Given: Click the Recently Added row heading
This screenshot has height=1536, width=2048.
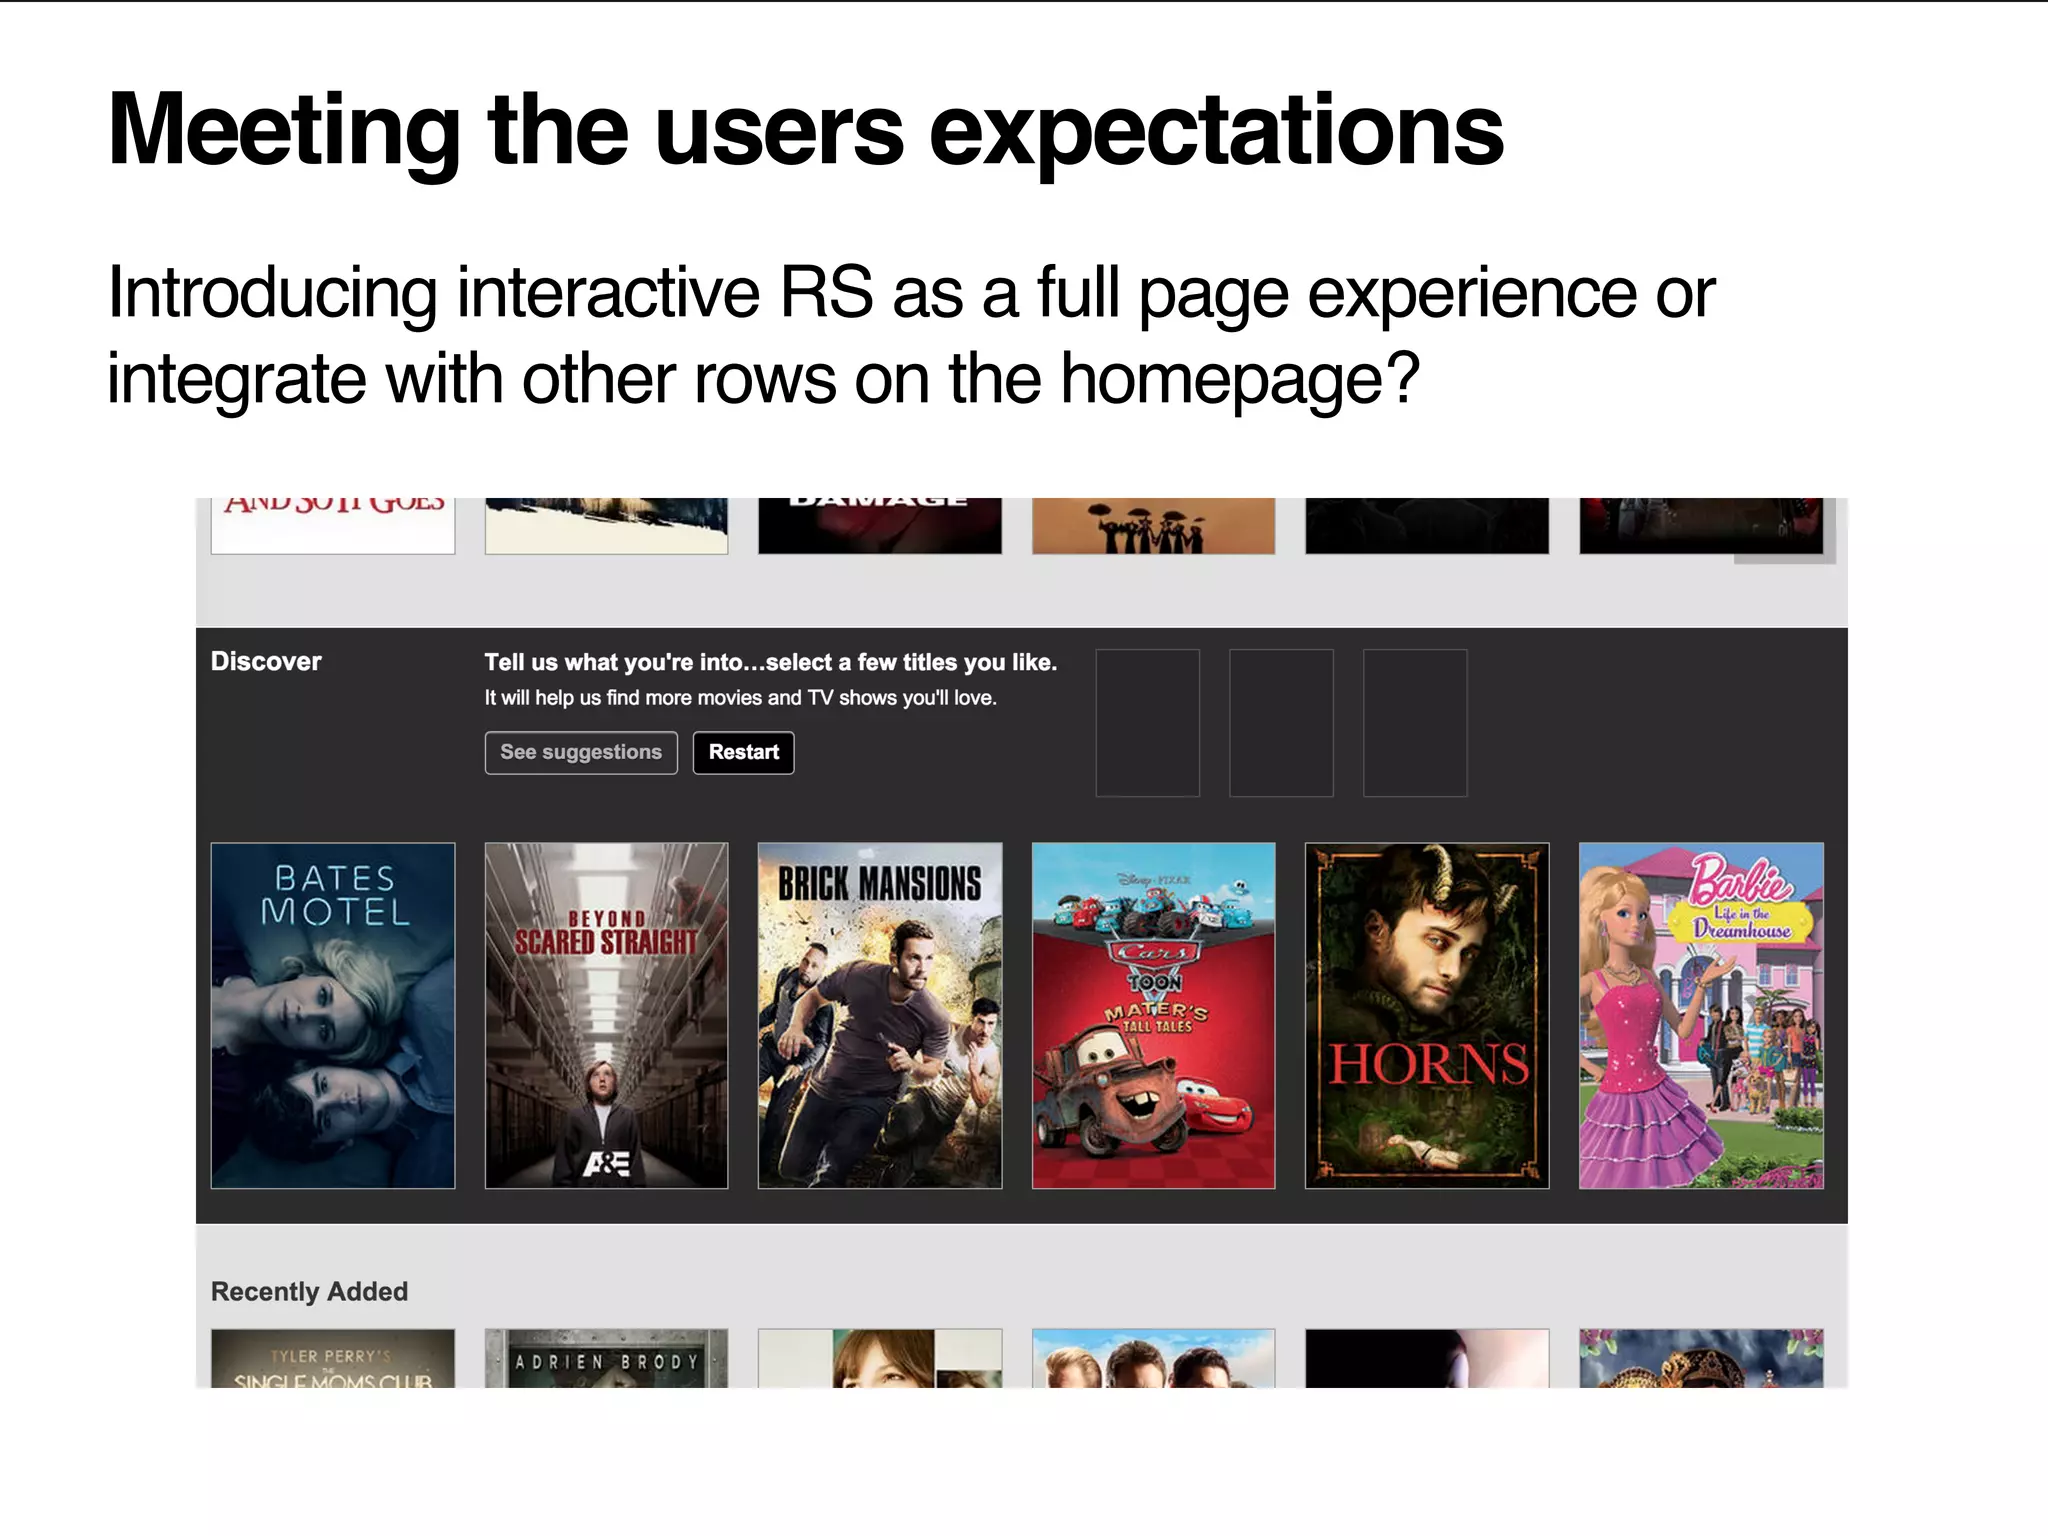Looking at the screenshot, I should tap(309, 1291).
